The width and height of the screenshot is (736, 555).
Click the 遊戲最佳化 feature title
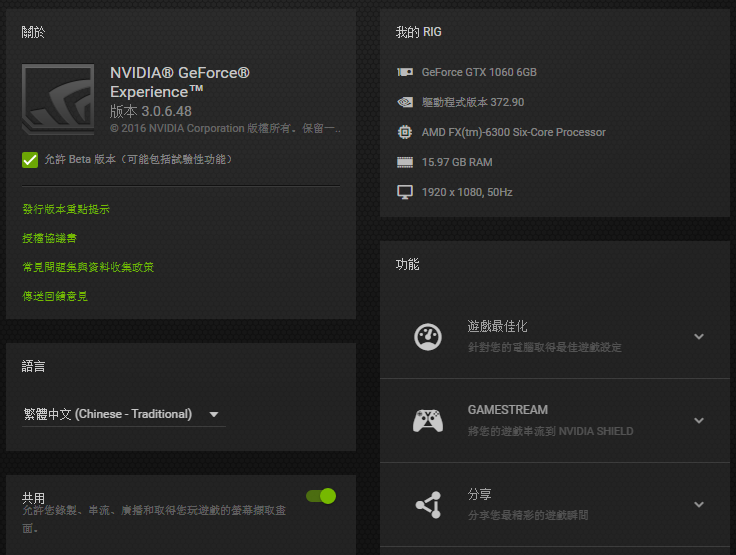point(498,326)
